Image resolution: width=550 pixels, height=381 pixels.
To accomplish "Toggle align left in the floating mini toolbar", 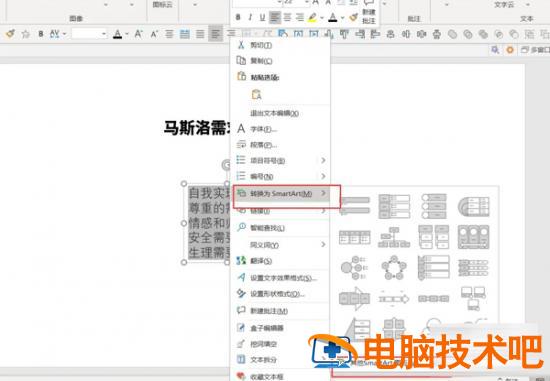I will 275,17.
